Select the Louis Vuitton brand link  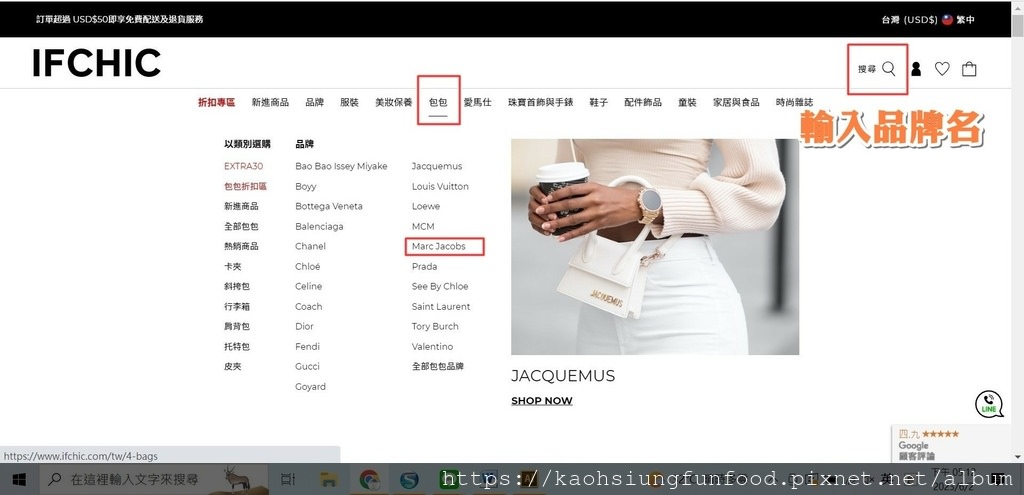(440, 186)
